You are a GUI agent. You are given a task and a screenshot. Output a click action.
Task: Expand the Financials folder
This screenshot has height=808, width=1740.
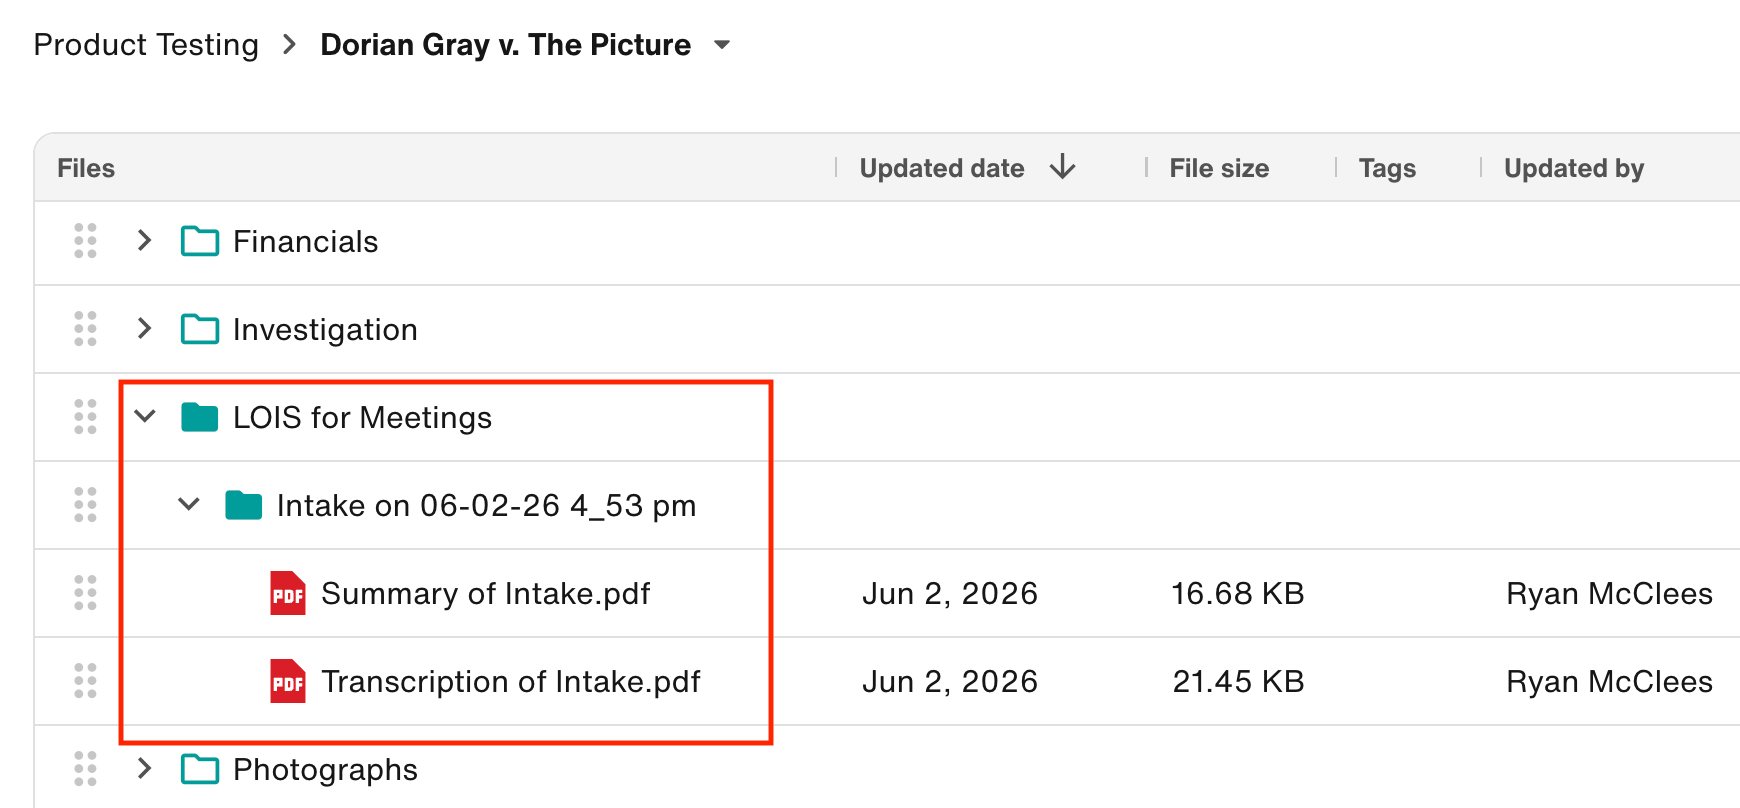[145, 240]
